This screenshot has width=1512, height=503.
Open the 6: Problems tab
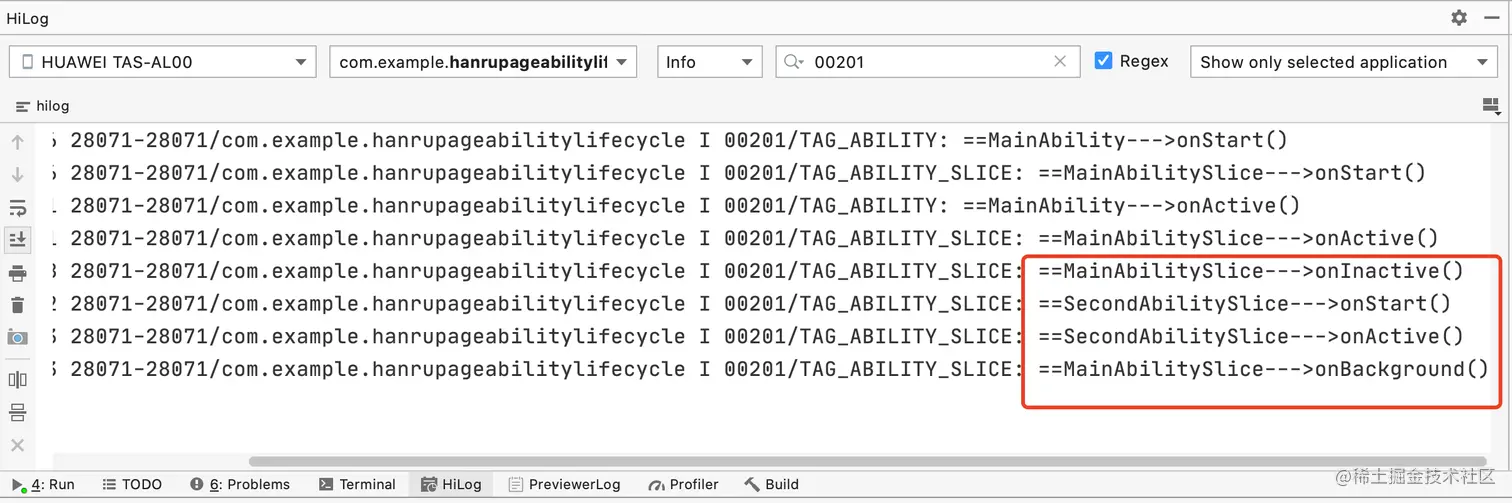click(x=240, y=484)
